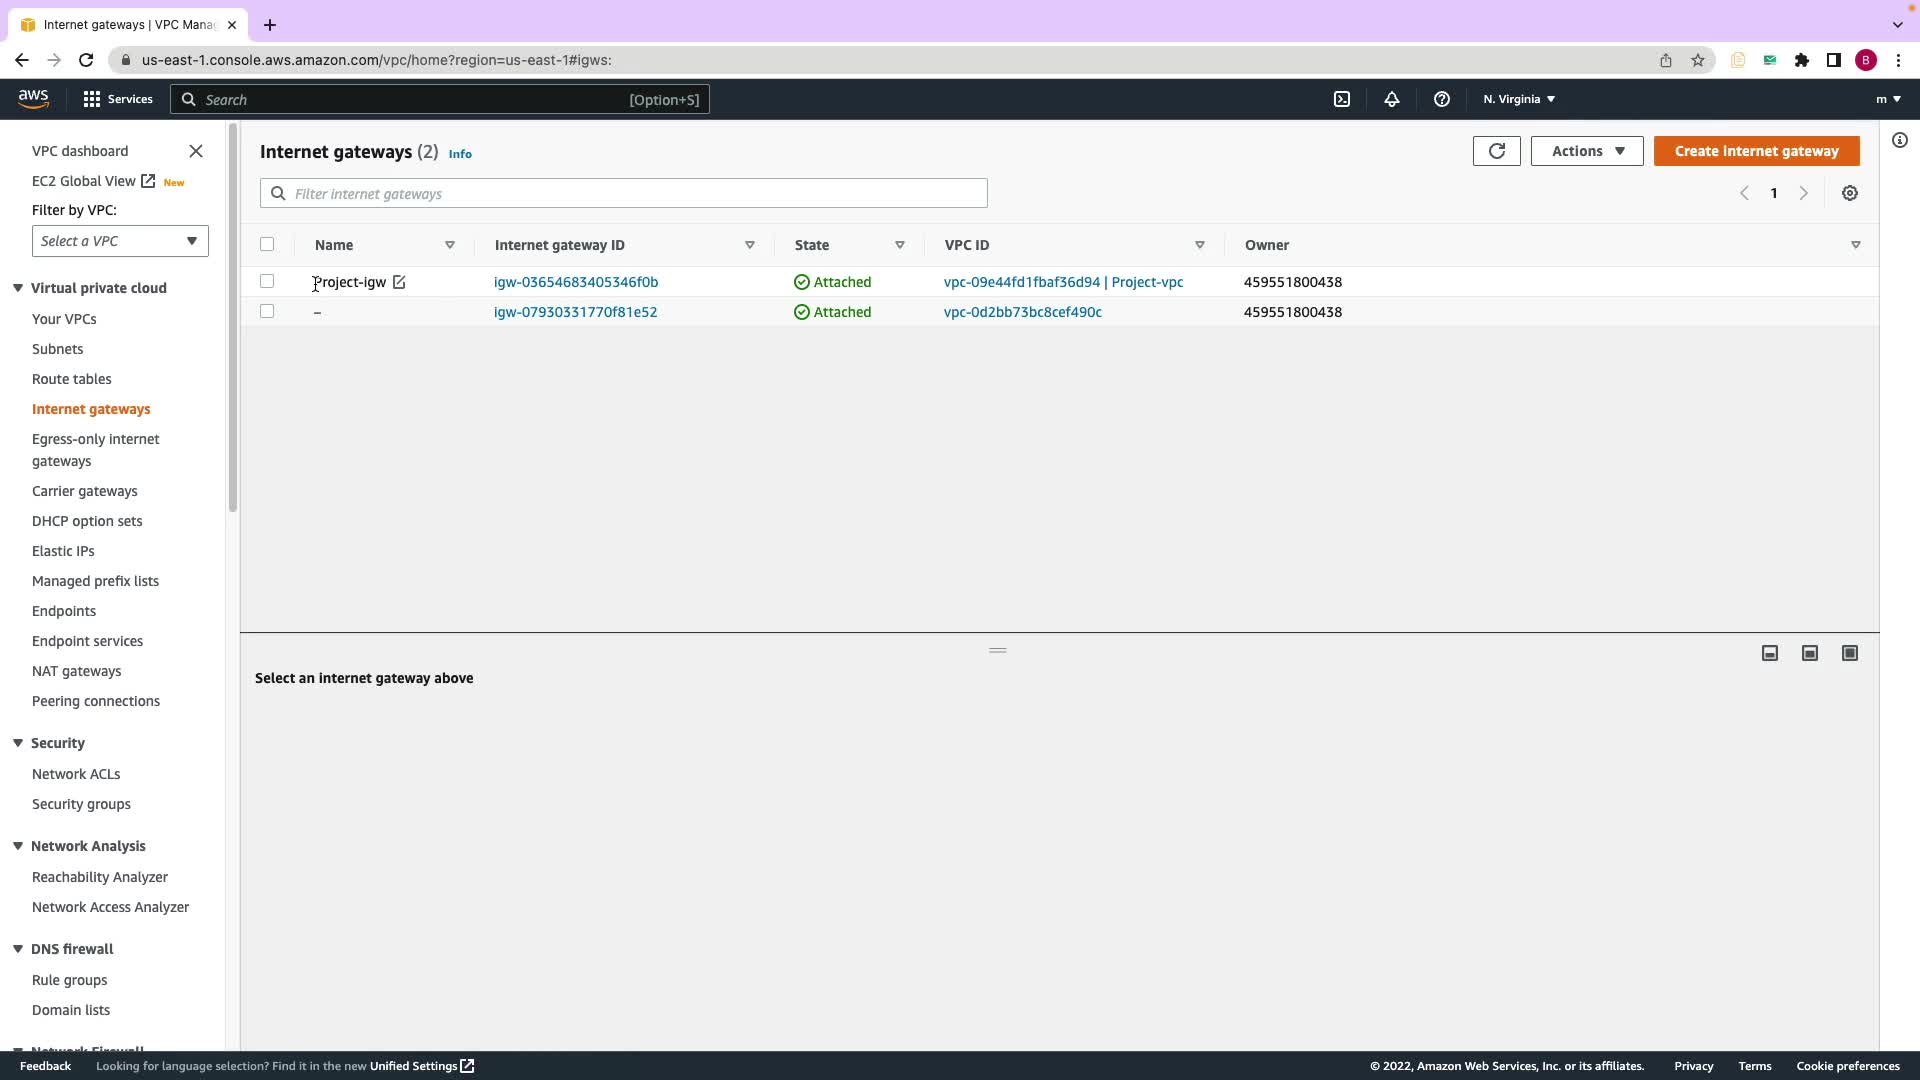Expand the N. Virginia region selector
The image size is (1920, 1080).
click(1518, 99)
